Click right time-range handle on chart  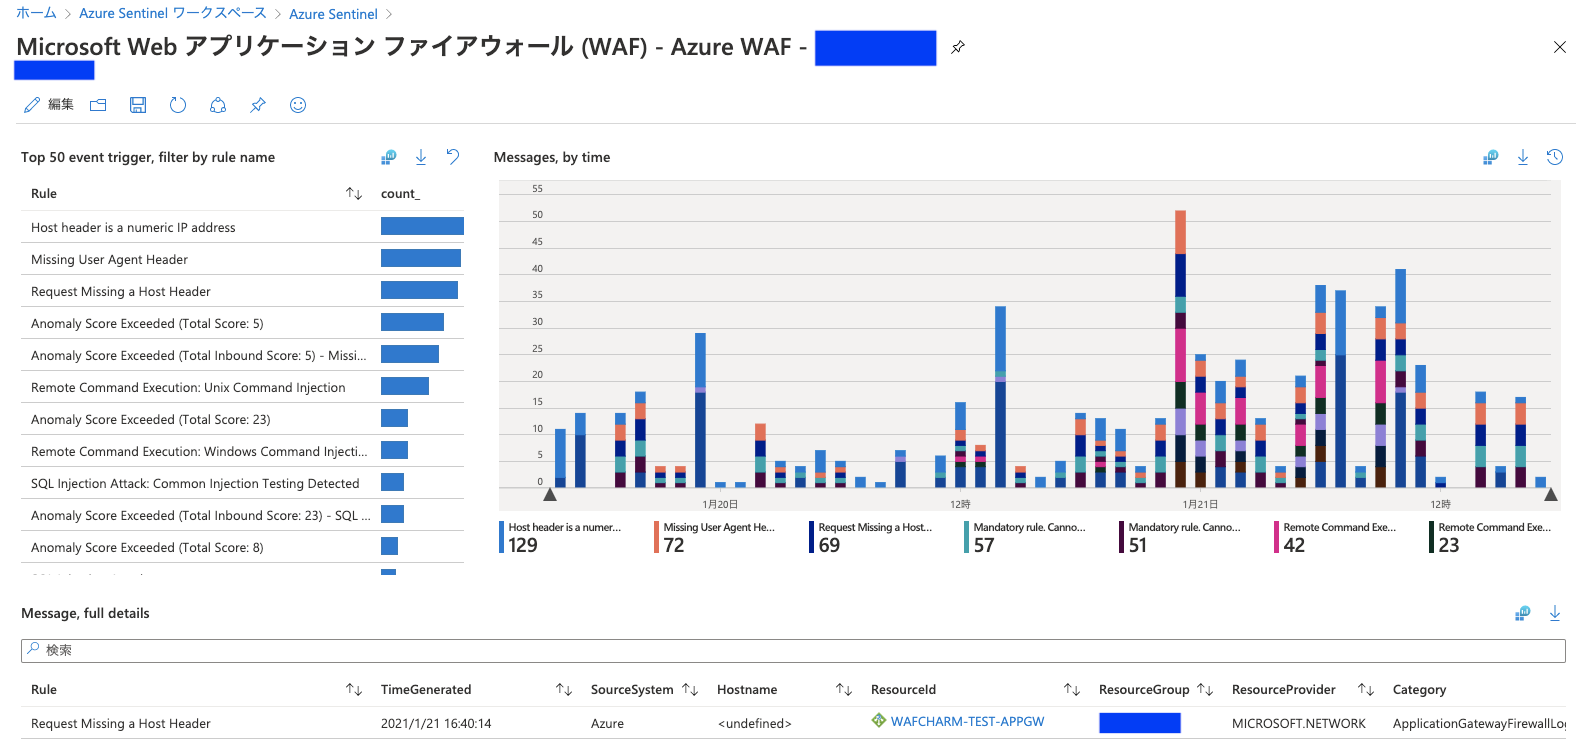click(x=1551, y=494)
